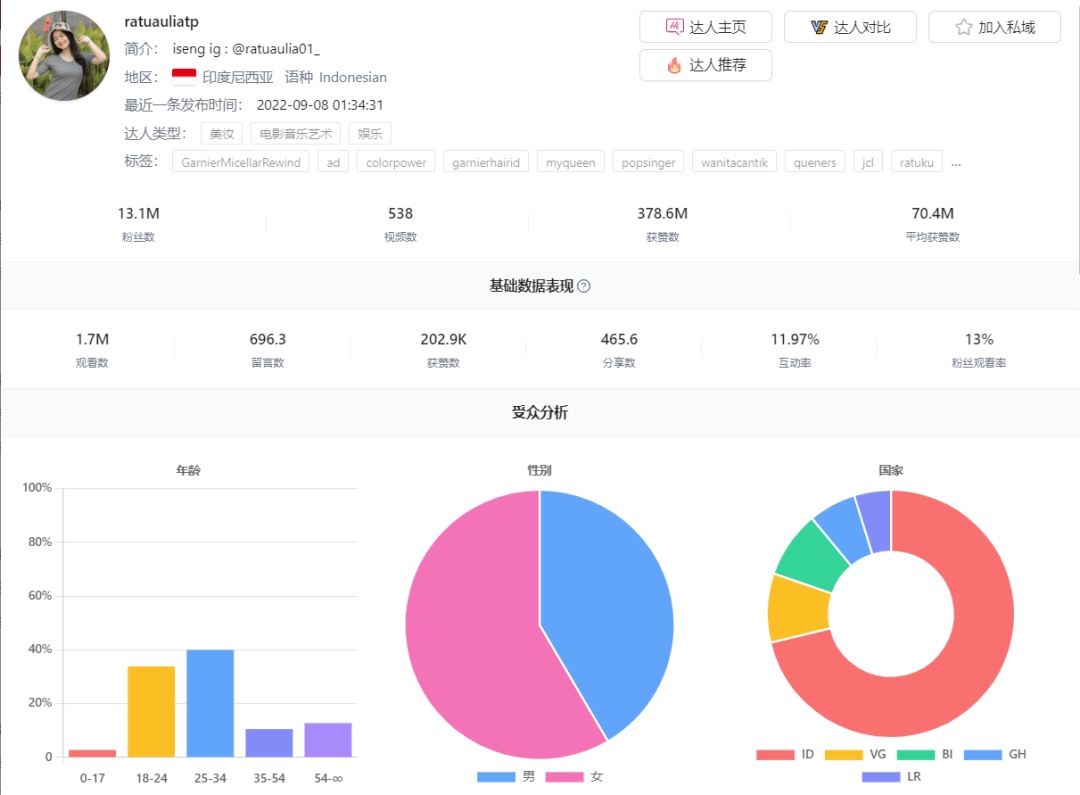Click the 0-17 age bar
Image resolution: width=1080 pixels, height=795 pixels.
click(92, 753)
